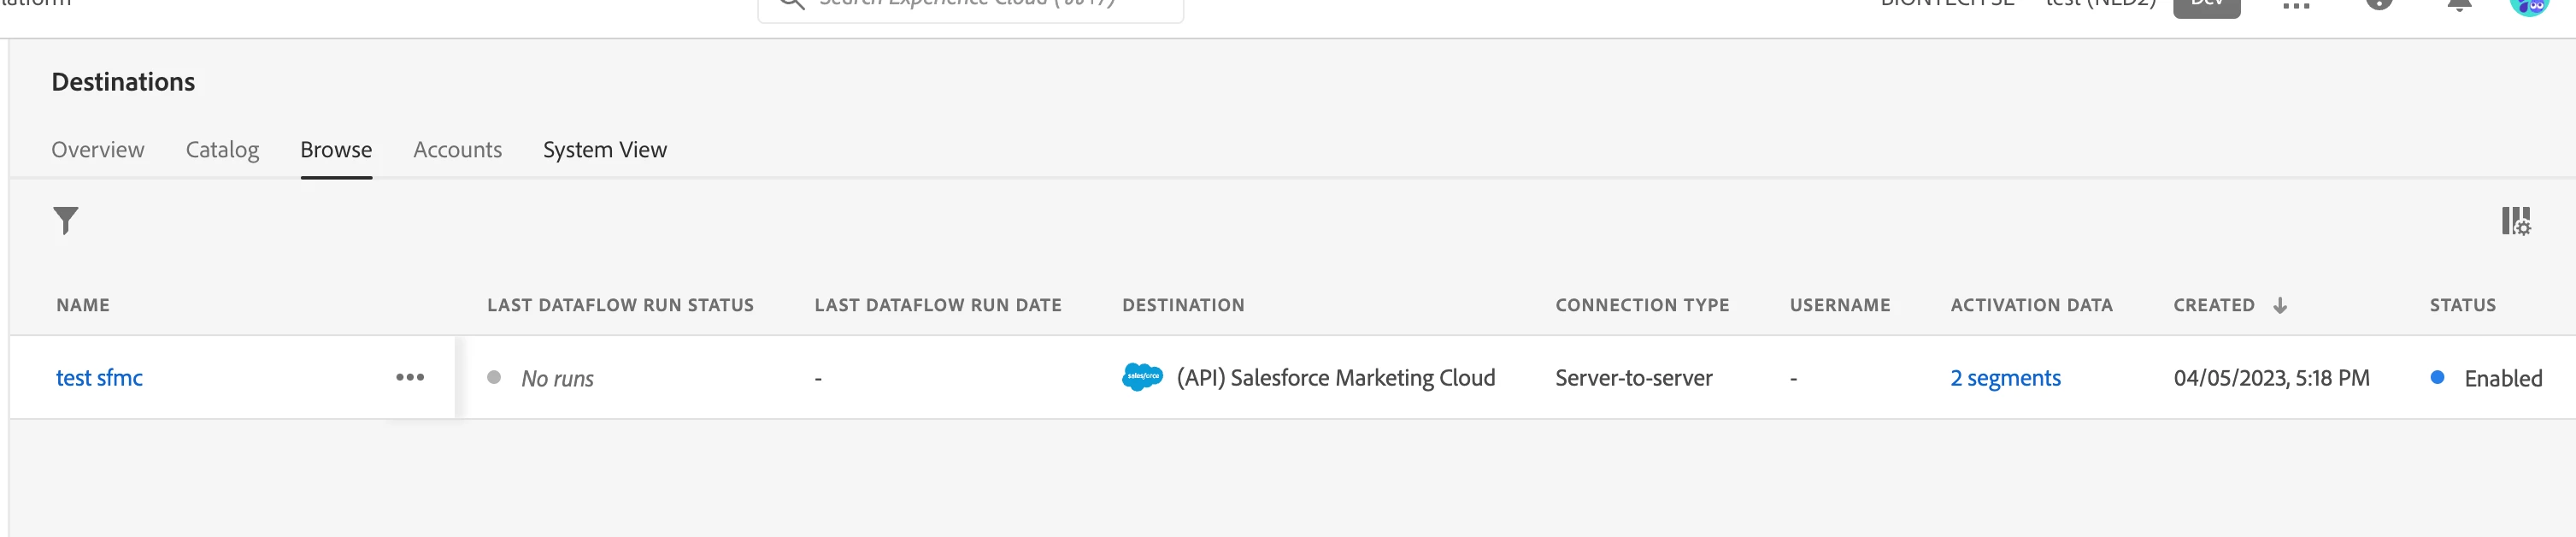Open the app switcher grid icon
Viewport: 2576px width, 537px height.
coord(2296,5)
